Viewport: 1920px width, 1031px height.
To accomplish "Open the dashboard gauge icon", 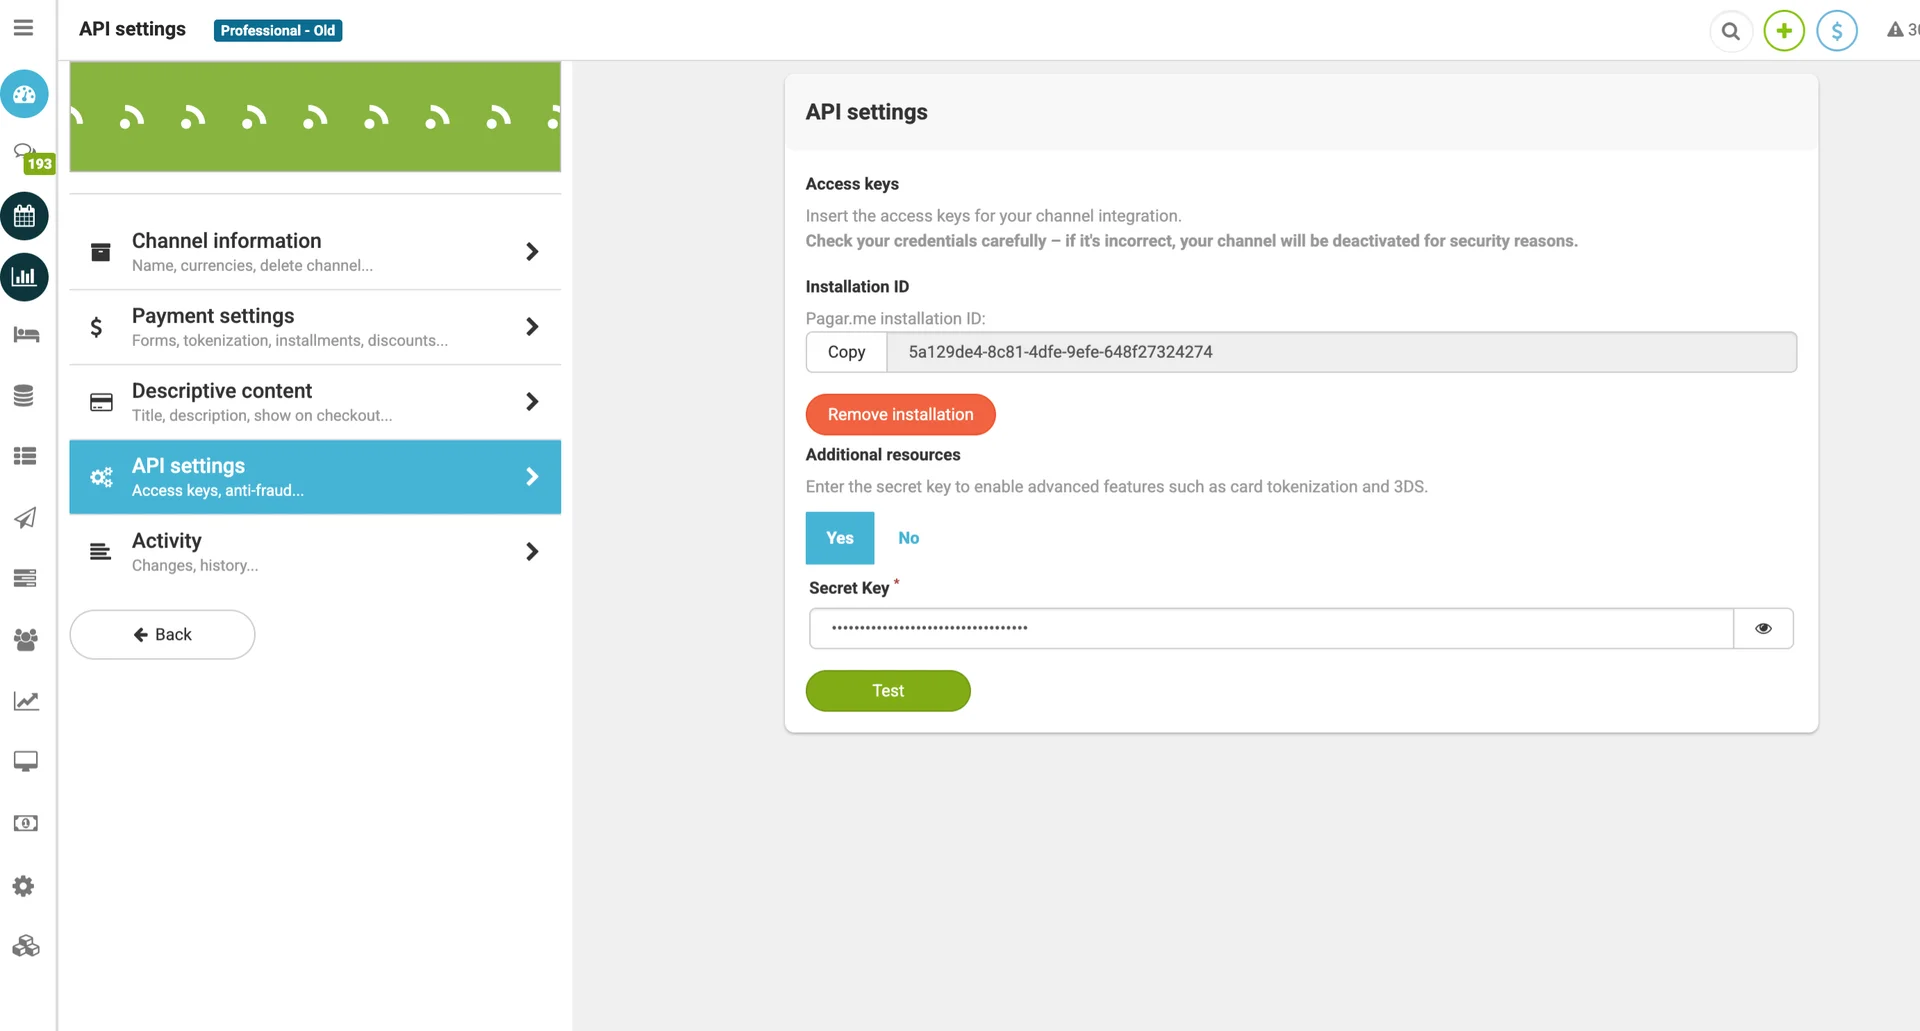I will click(x=25, y=95).
